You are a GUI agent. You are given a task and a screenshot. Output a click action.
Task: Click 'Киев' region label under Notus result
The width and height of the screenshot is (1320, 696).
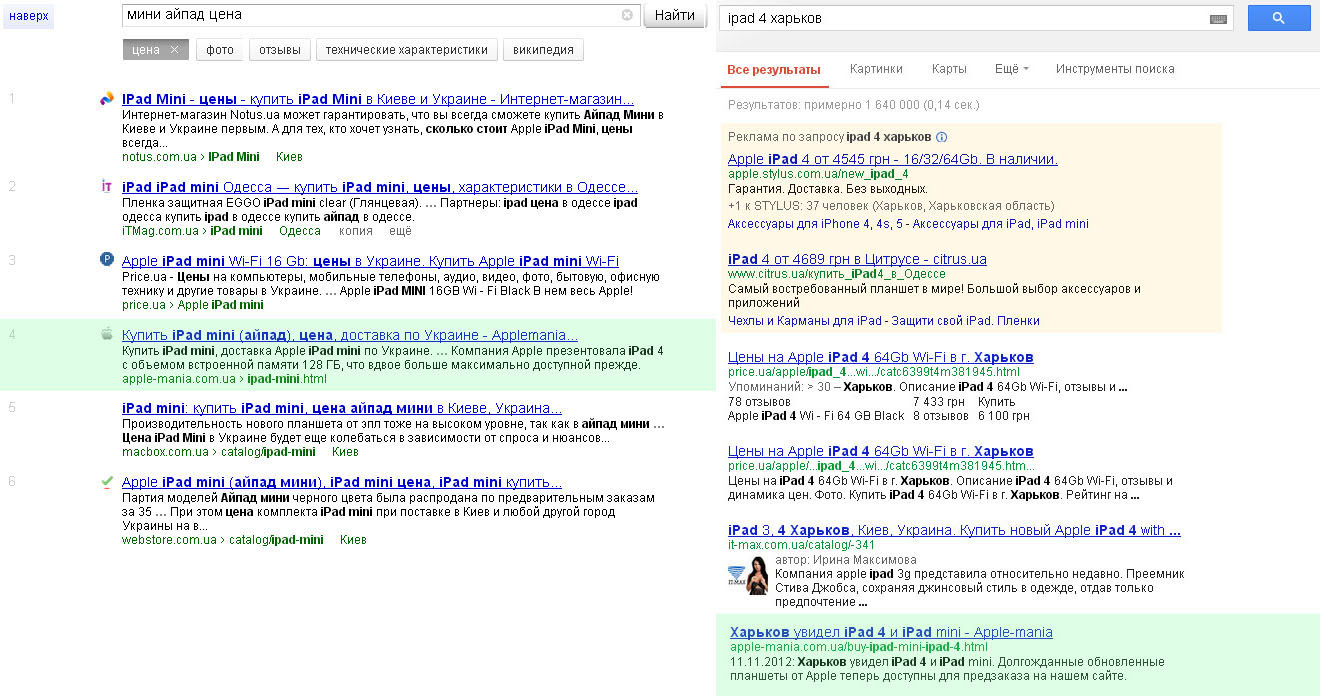289,157
